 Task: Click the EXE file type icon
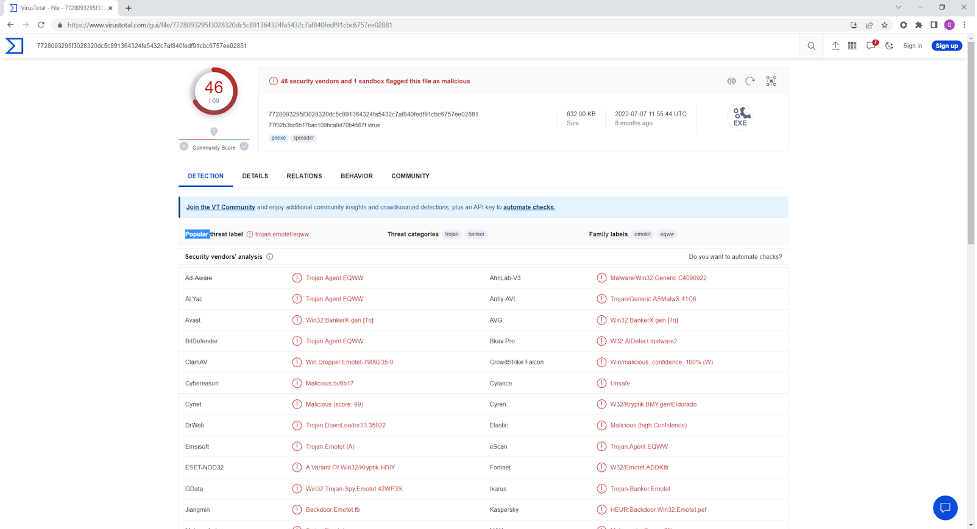(x=740, y=117)
